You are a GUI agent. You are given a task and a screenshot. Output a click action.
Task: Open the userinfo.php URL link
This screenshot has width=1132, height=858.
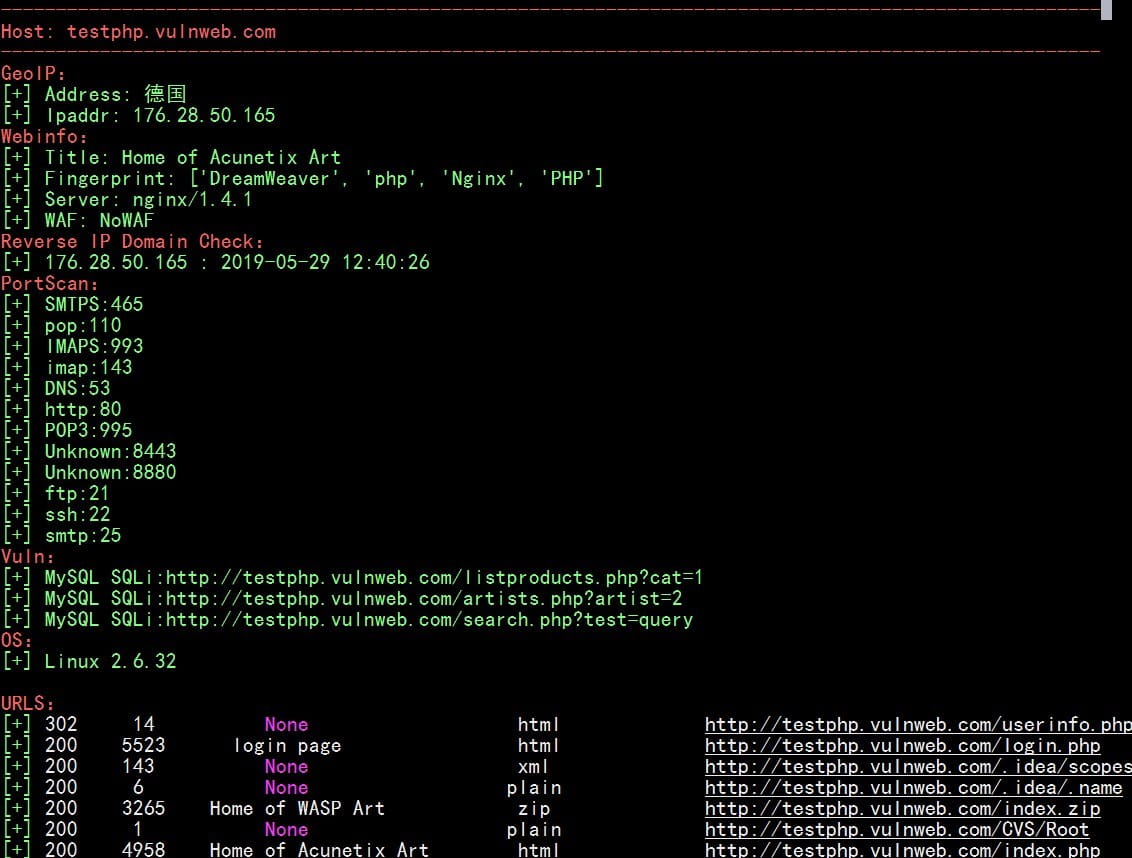[916, 724]
